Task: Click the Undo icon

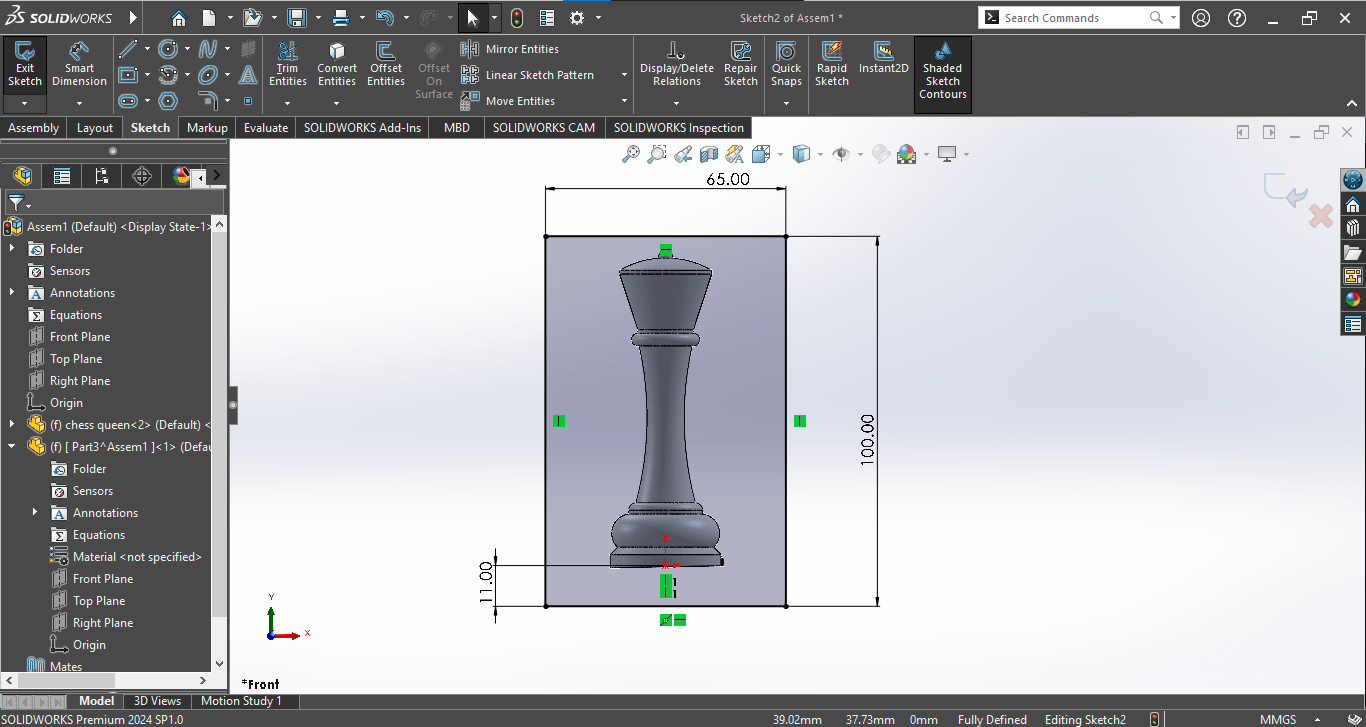Action: point(385,18)
